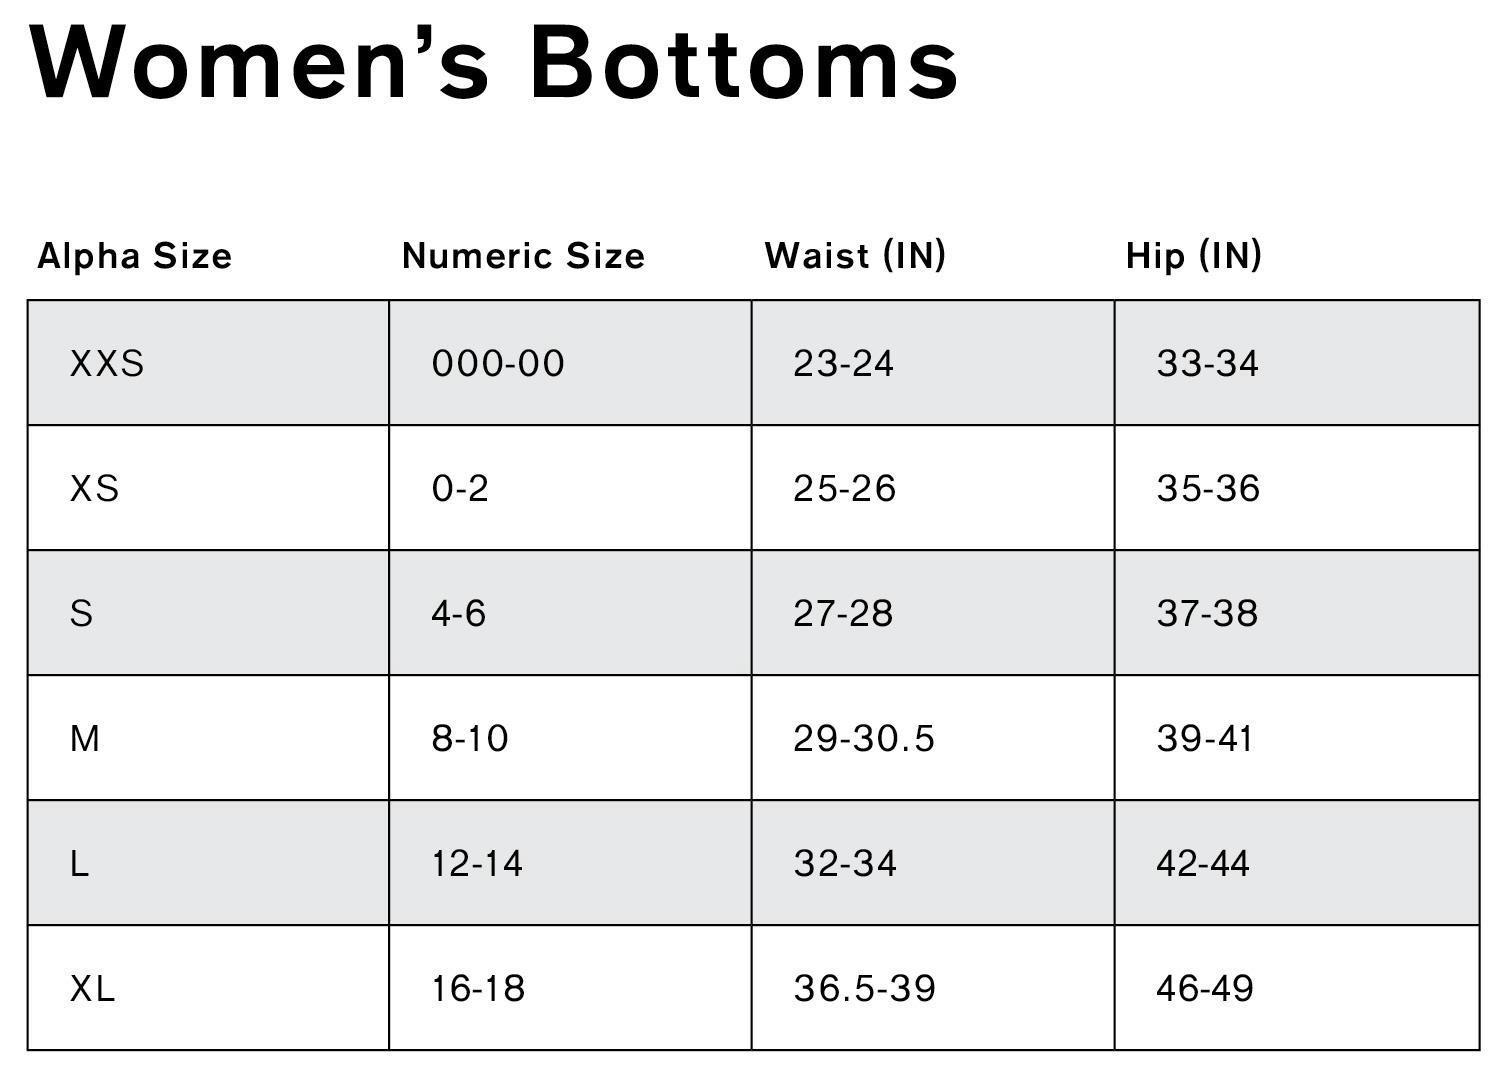Click the Waist (IN) column header

[855, 256]
